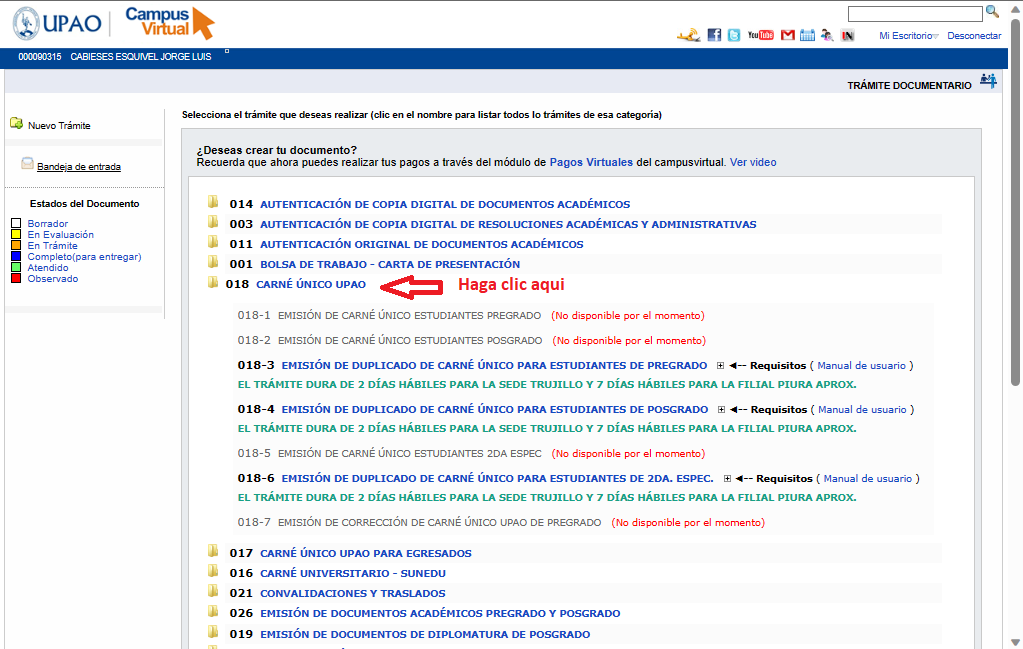Click the Trámite Documentario people icon
The height and width of the screenshot is (649, 1023).
988,82
